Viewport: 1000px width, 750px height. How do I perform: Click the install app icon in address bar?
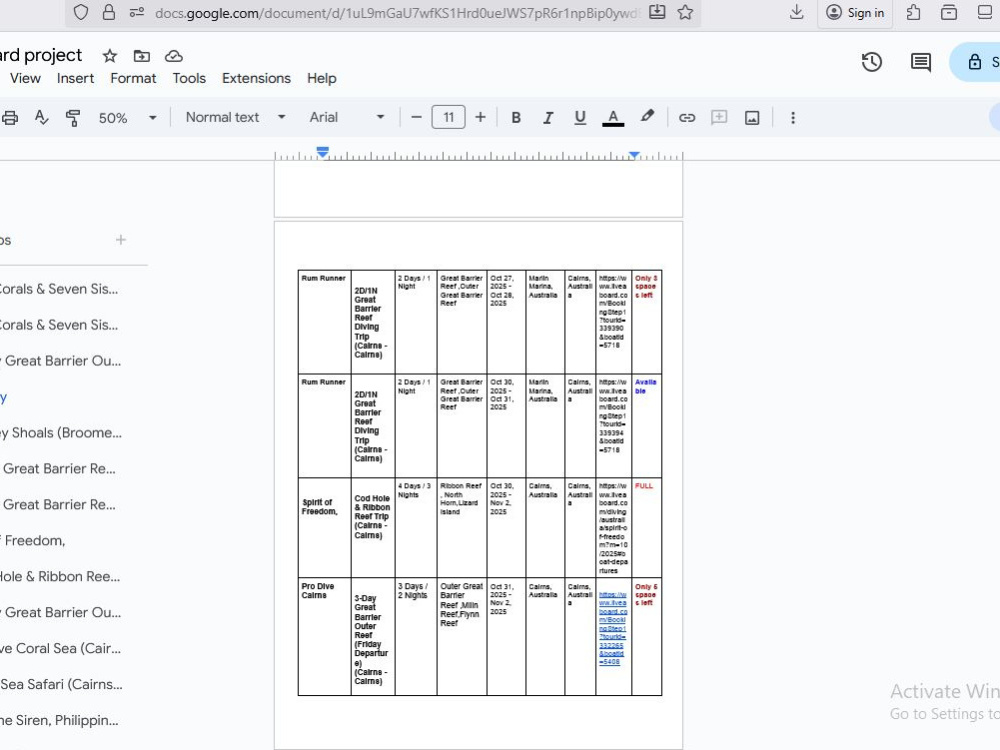click(x=657, y=12)
